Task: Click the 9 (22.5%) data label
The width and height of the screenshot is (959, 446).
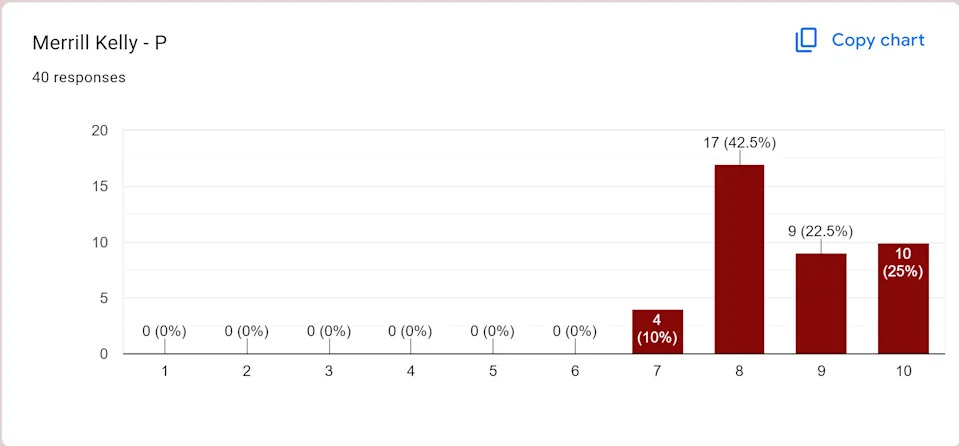Action: click(820, 231)
